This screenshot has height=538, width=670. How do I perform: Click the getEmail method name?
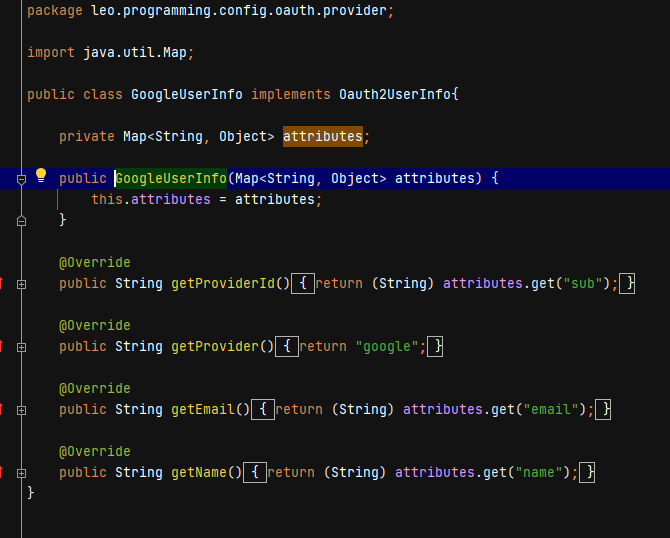coord(203,409)
